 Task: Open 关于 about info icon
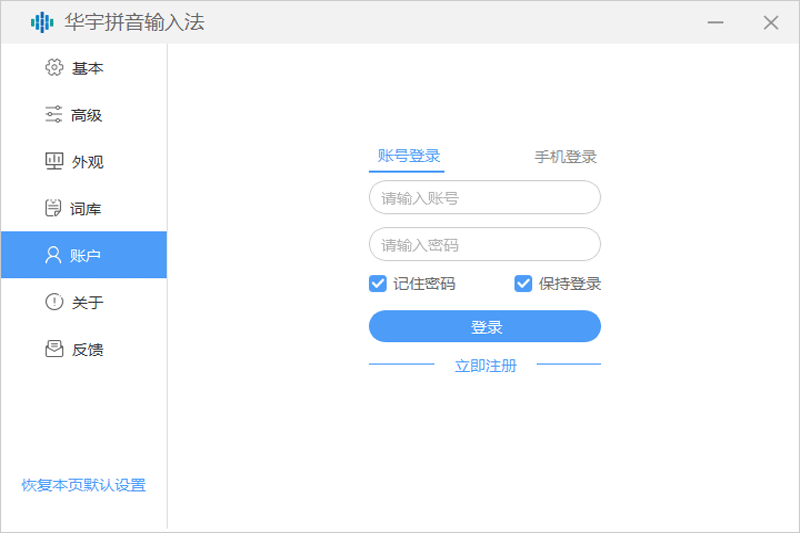[x=54, y=302]
